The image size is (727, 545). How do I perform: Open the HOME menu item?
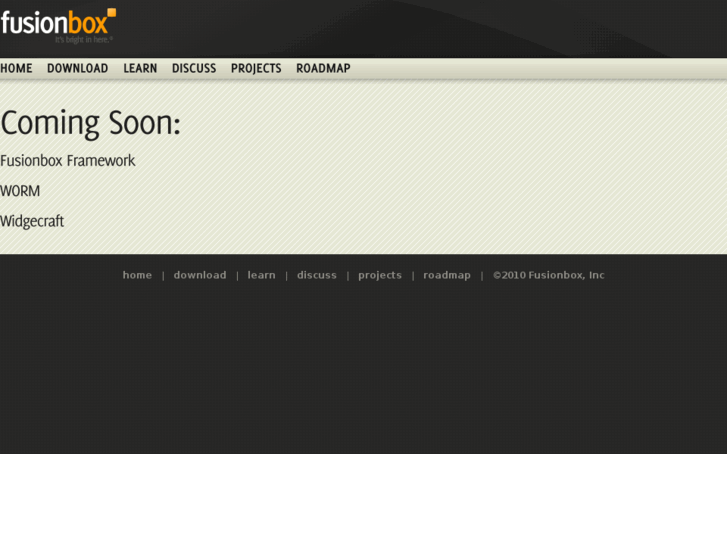tap(16, 69)
